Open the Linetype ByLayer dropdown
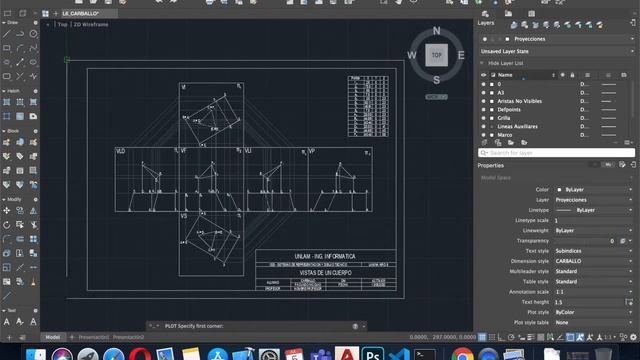Screen dimensions: 640x360 (594, 210)
